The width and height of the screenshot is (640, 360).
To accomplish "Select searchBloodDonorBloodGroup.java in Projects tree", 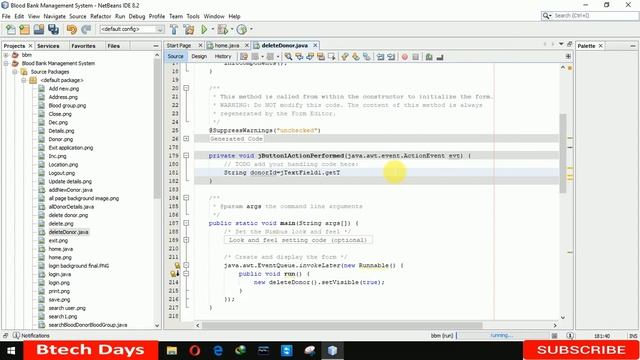I will (x=88, y=325).
